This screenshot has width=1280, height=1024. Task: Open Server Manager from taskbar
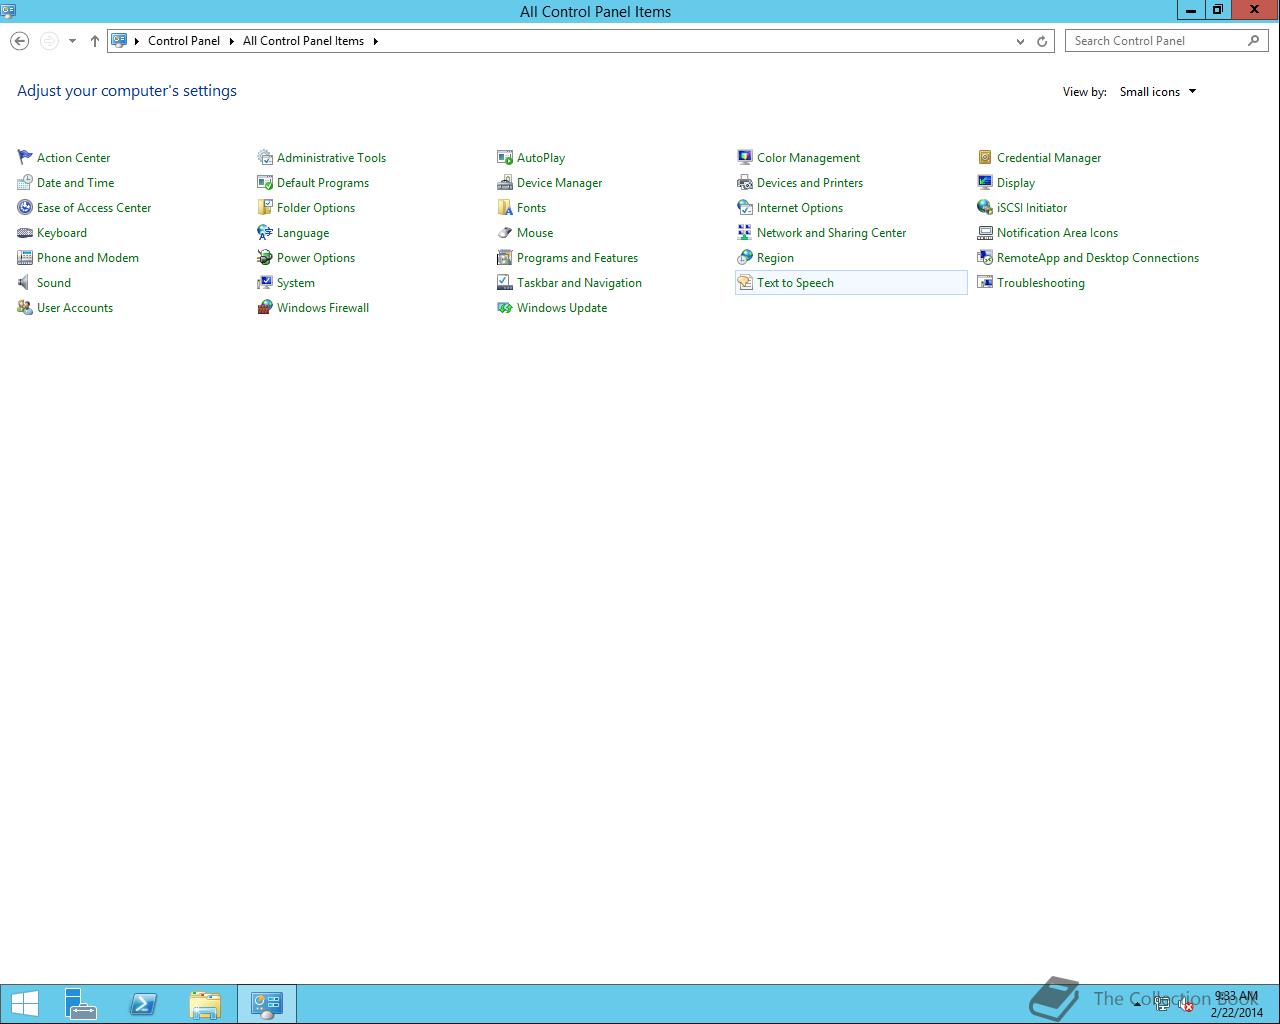(x=81, y=1004)
